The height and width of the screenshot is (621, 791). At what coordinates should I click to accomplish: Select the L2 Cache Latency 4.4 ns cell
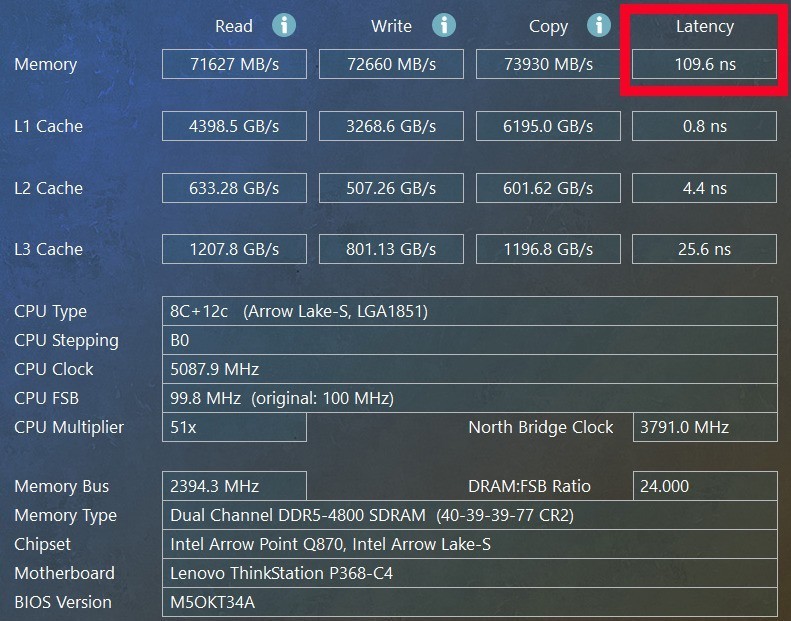[x=705, y=188]
